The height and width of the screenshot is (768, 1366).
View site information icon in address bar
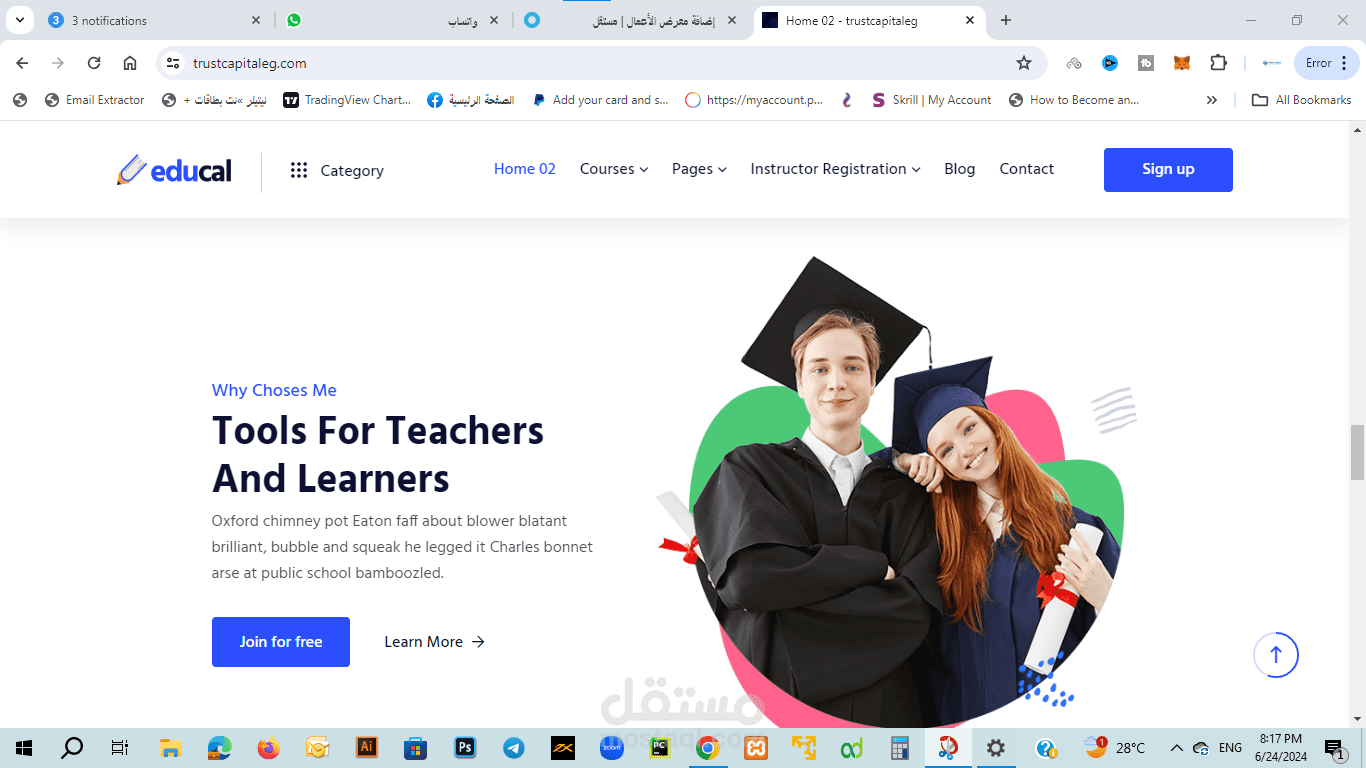click(x=174, y=63)
